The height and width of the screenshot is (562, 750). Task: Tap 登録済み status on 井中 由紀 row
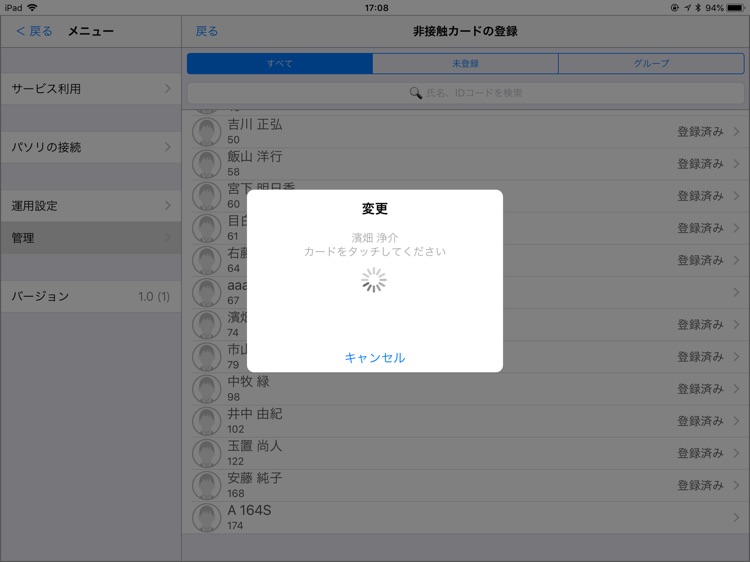click(700, 421)
